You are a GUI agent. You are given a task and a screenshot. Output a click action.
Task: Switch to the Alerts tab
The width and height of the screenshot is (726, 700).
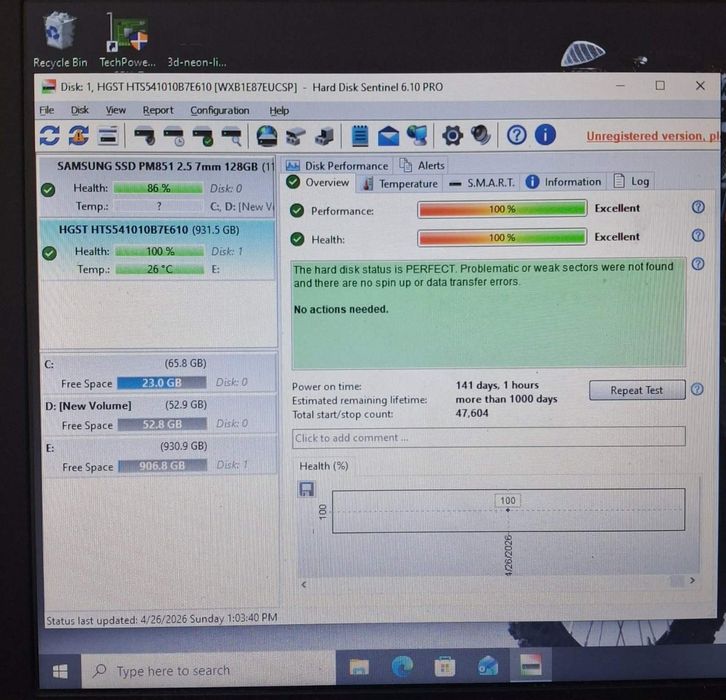(422, 165)
